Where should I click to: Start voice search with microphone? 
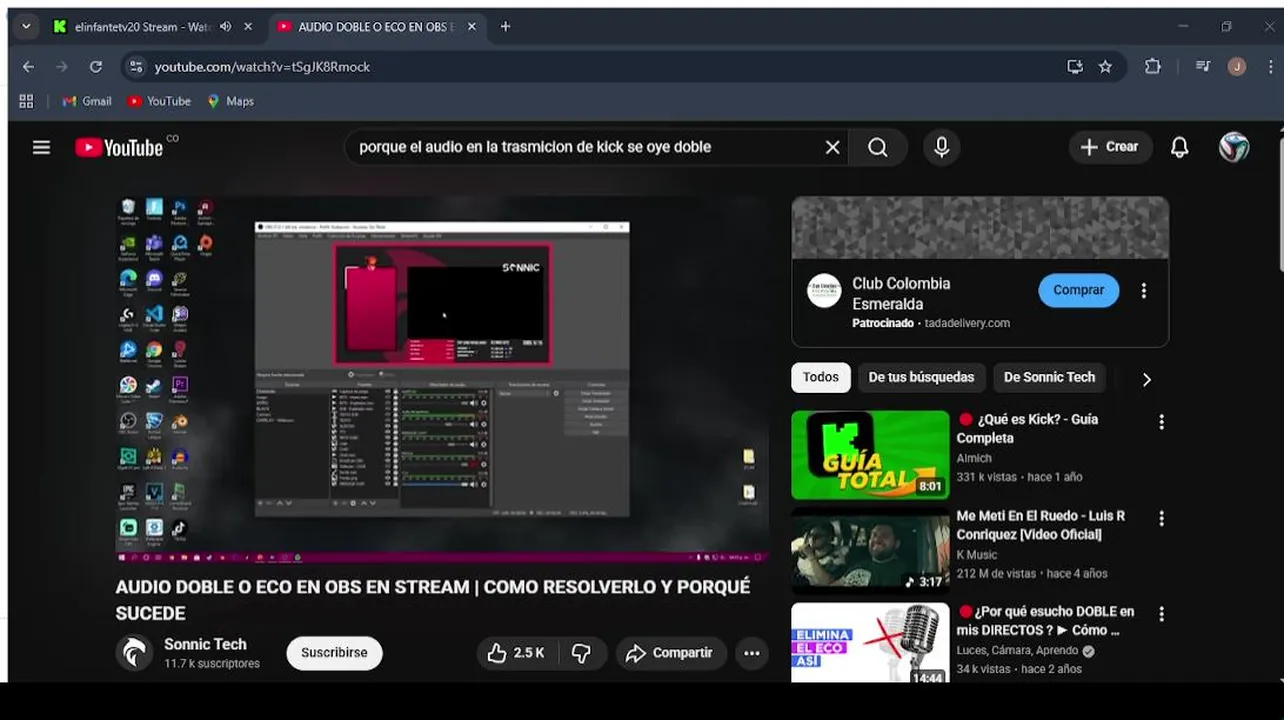[941, 147]
